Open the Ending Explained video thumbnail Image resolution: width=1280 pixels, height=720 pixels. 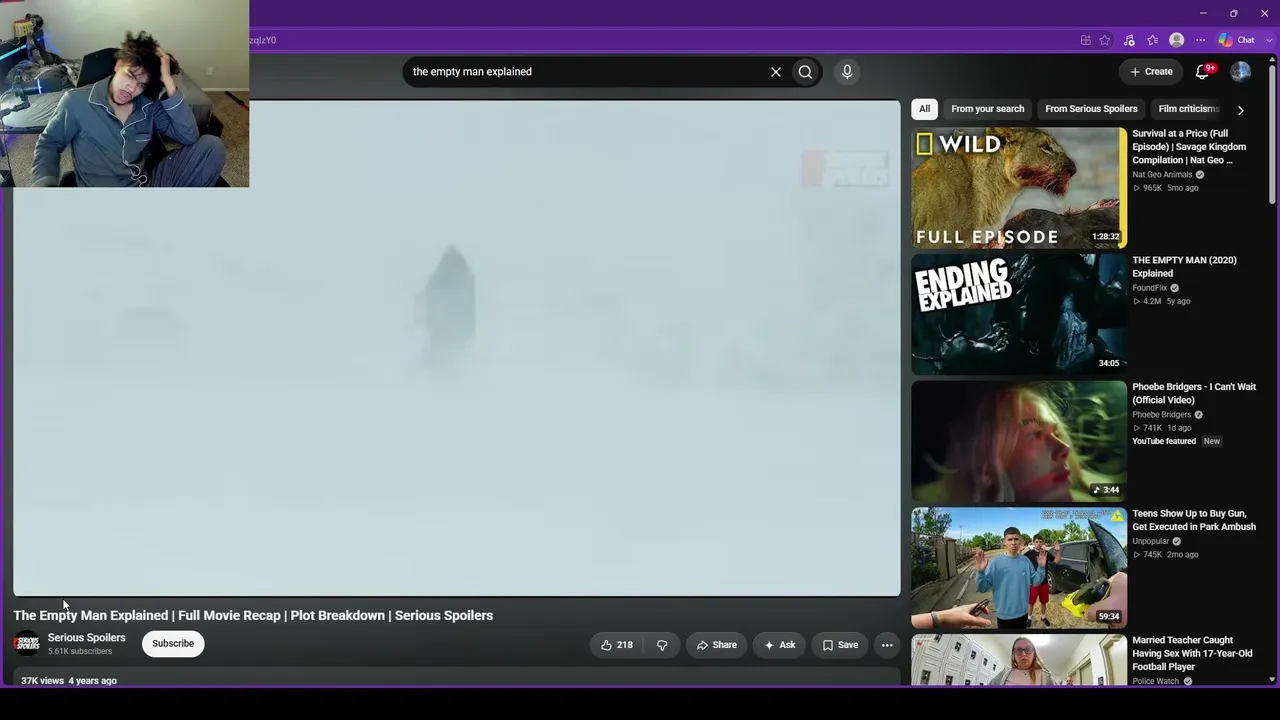pyautogui.click(x=1018, y=314)
